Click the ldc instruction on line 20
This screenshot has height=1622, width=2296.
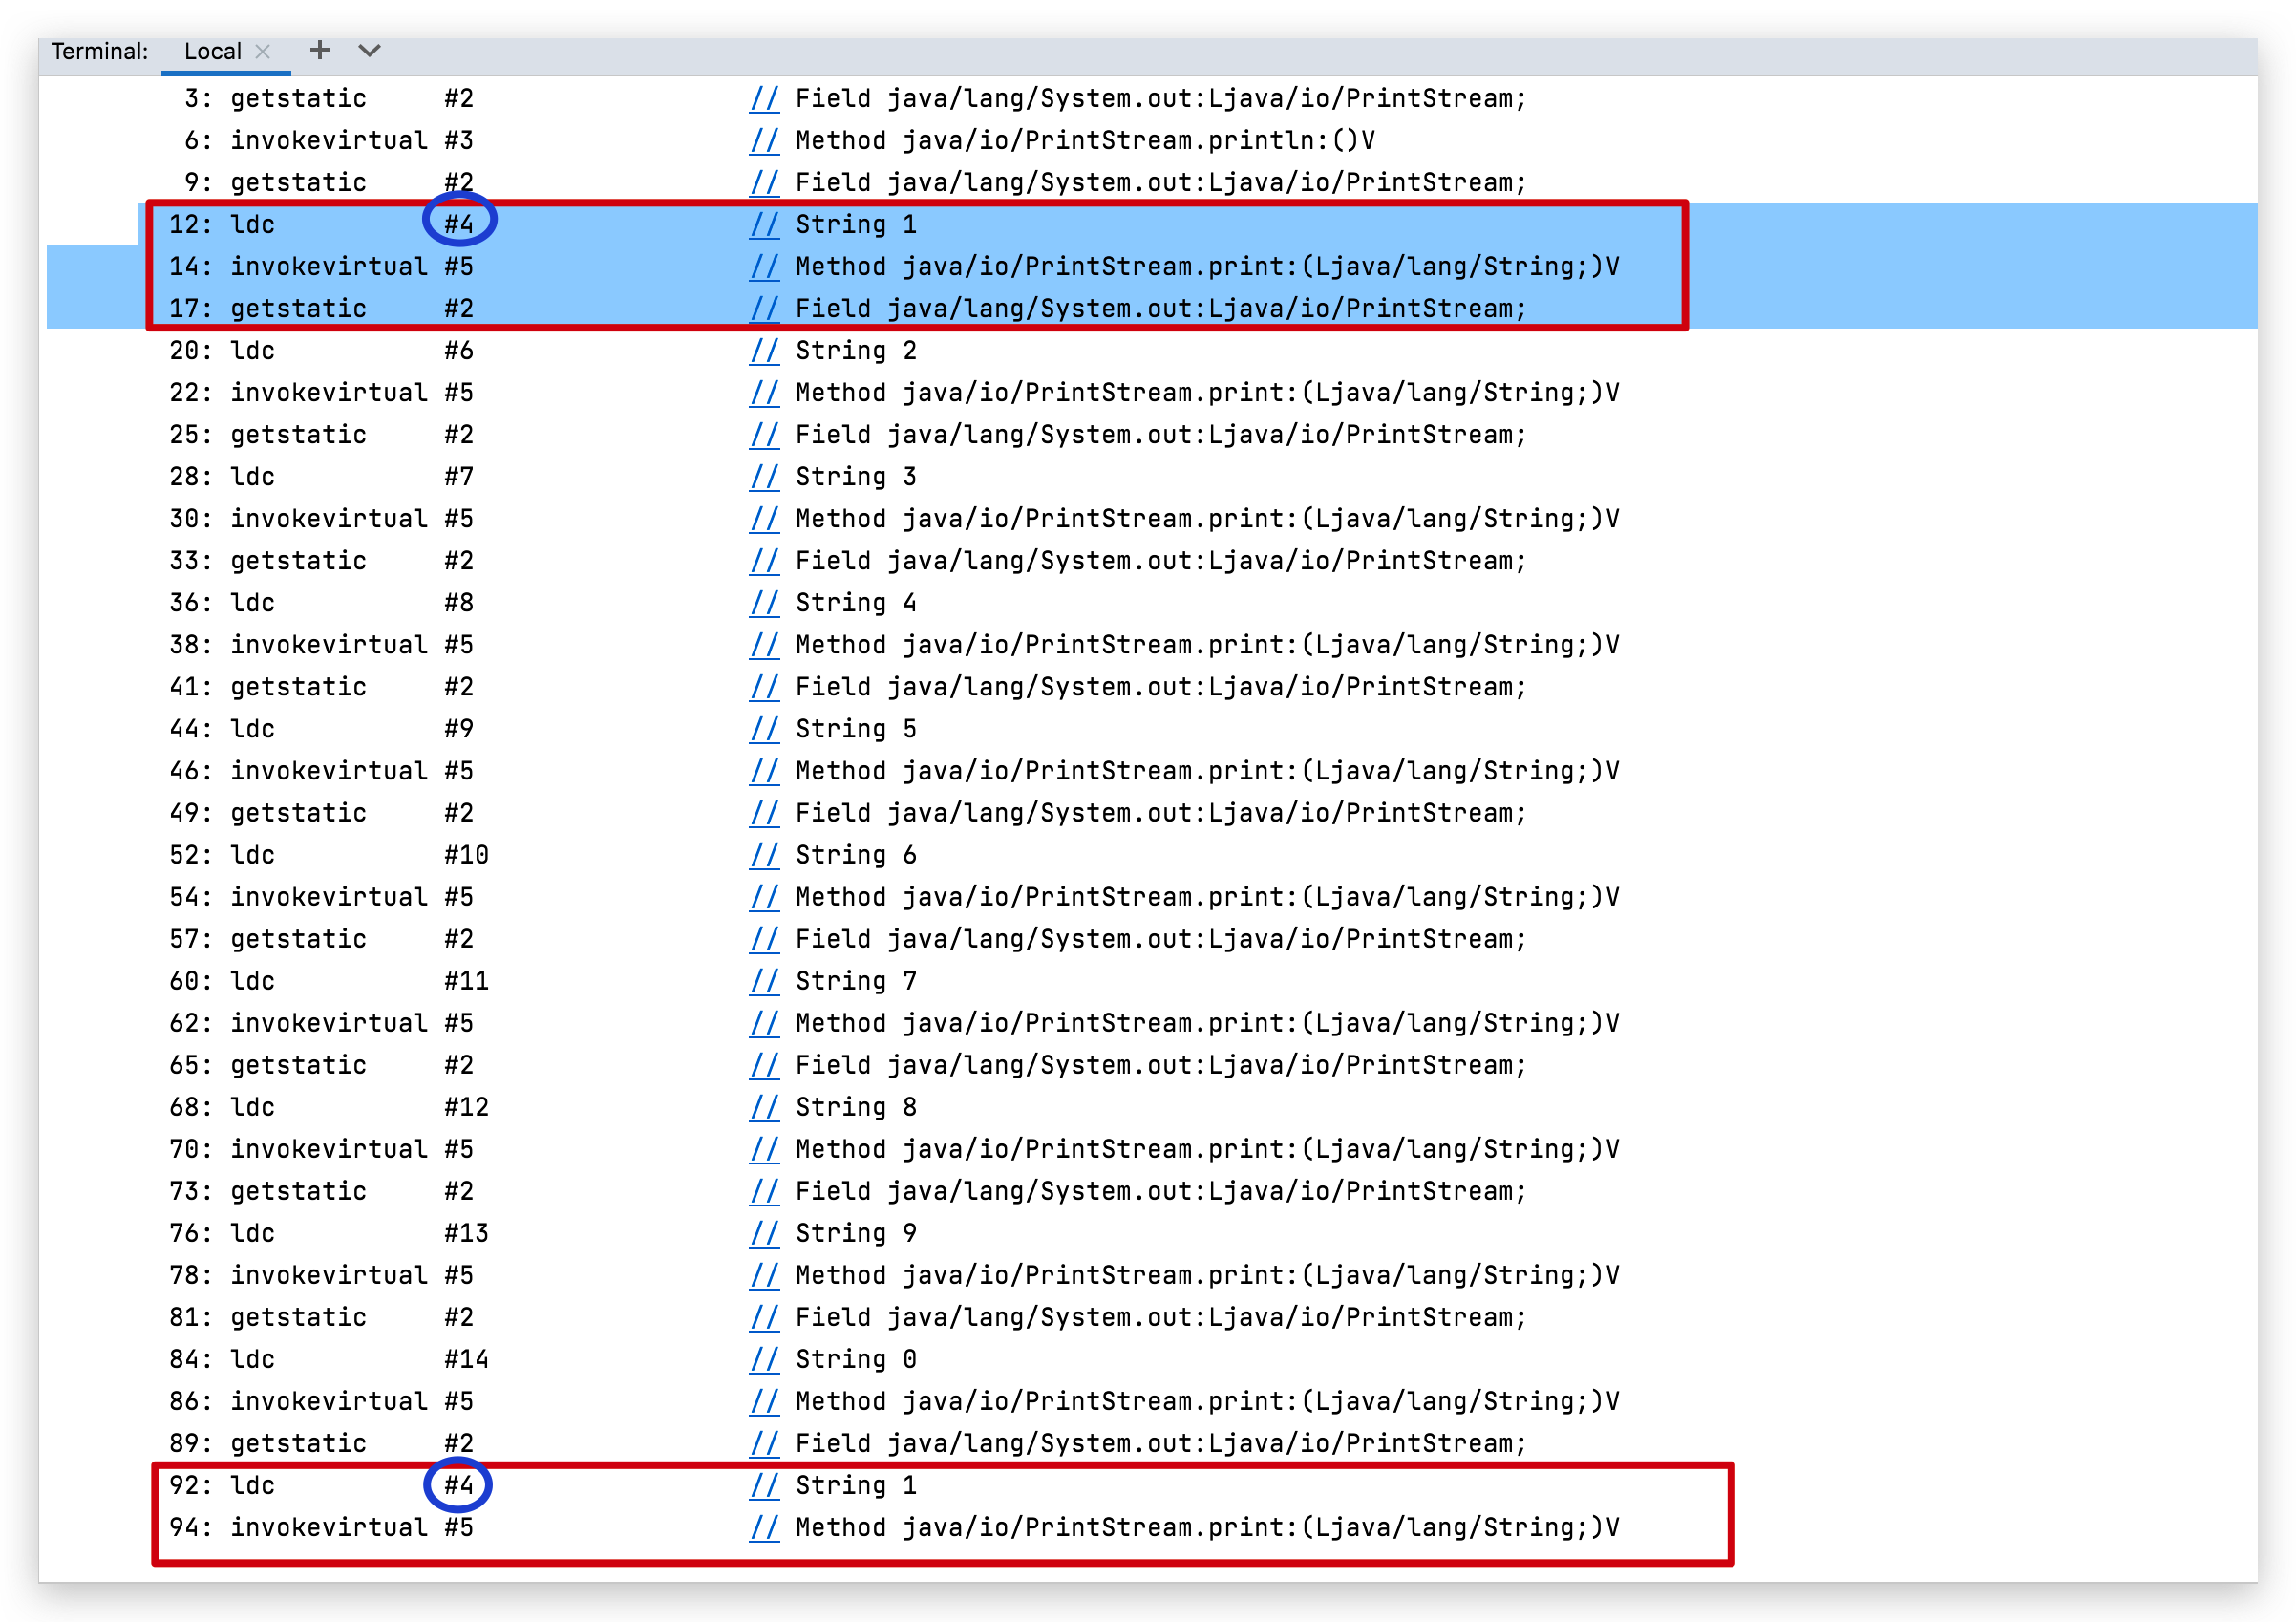pos(252,350)
